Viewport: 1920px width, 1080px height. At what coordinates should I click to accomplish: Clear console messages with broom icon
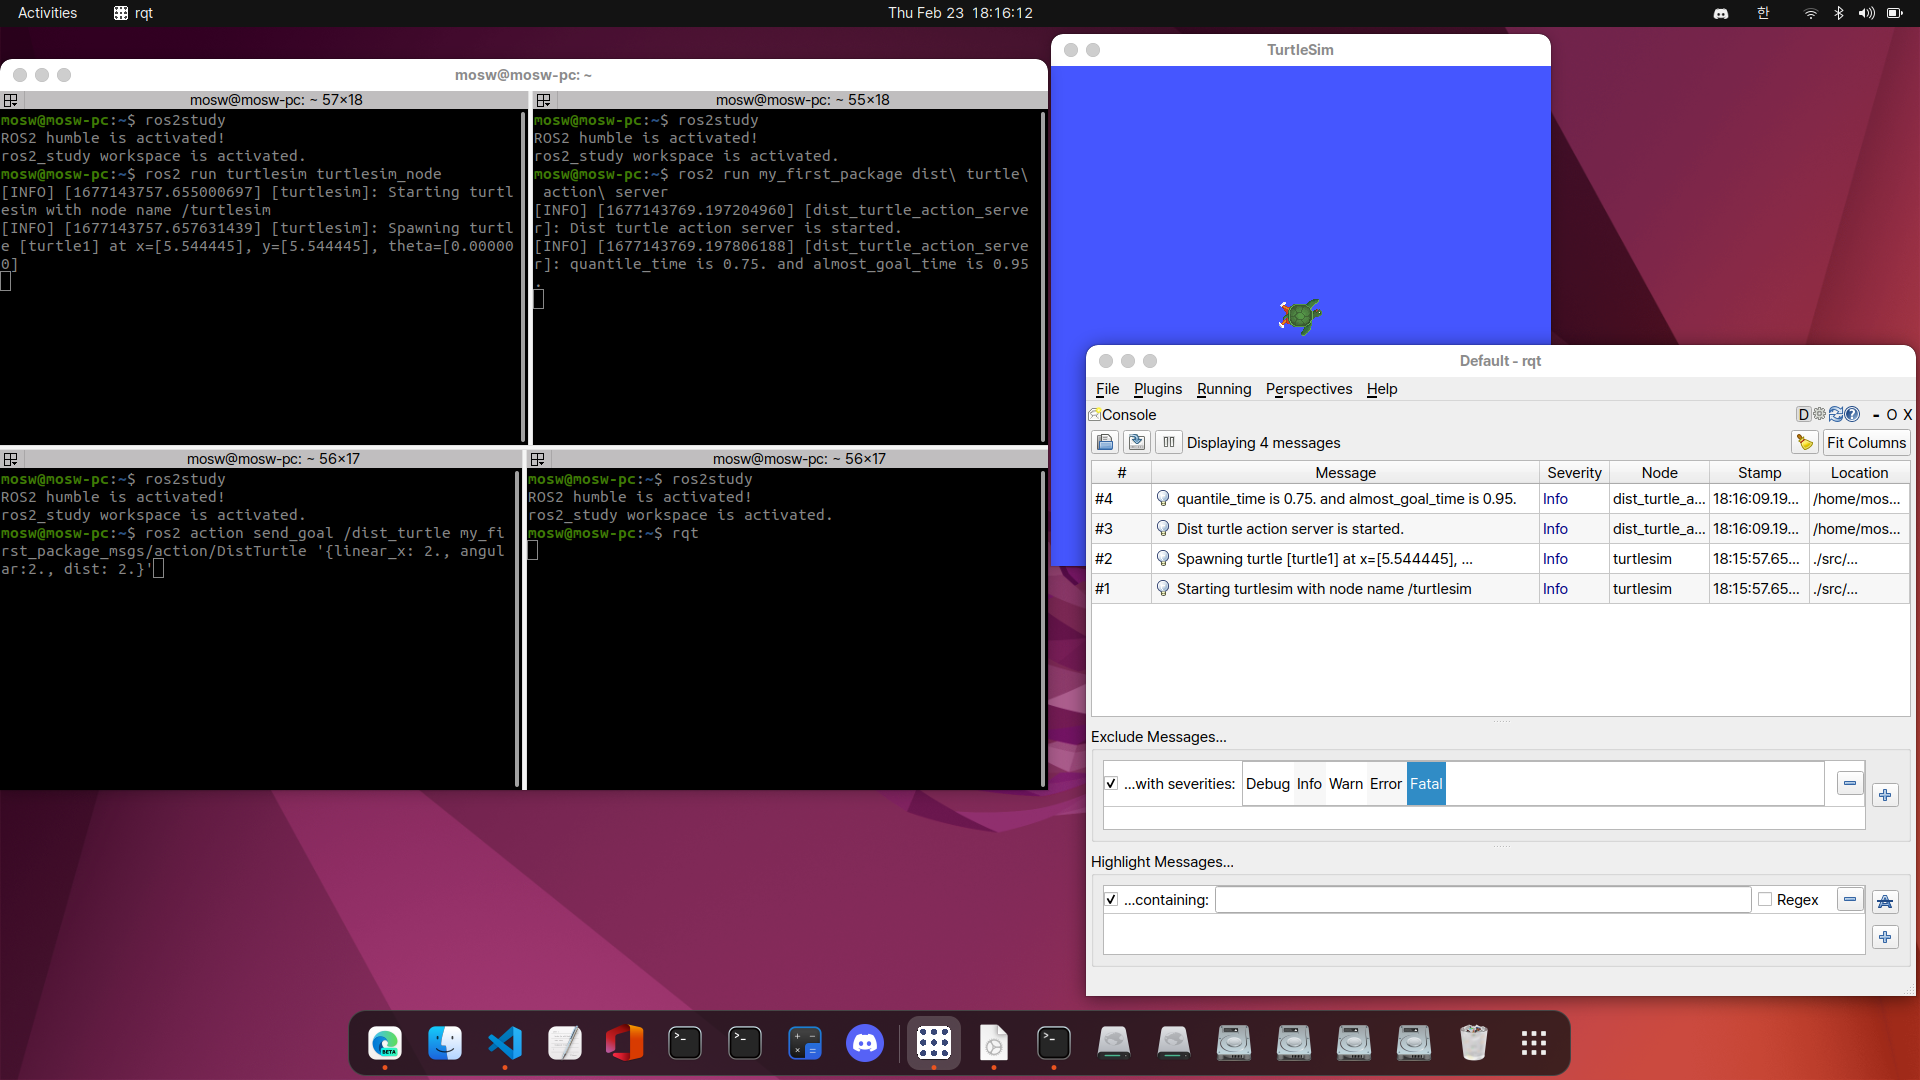[x=1804, y=442]
